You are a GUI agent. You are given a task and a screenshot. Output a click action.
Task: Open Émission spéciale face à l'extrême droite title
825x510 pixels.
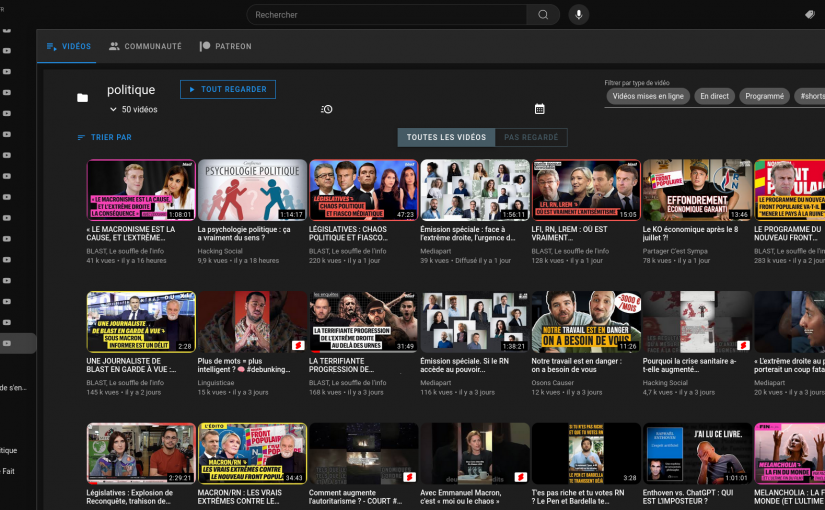click(467, 234)
